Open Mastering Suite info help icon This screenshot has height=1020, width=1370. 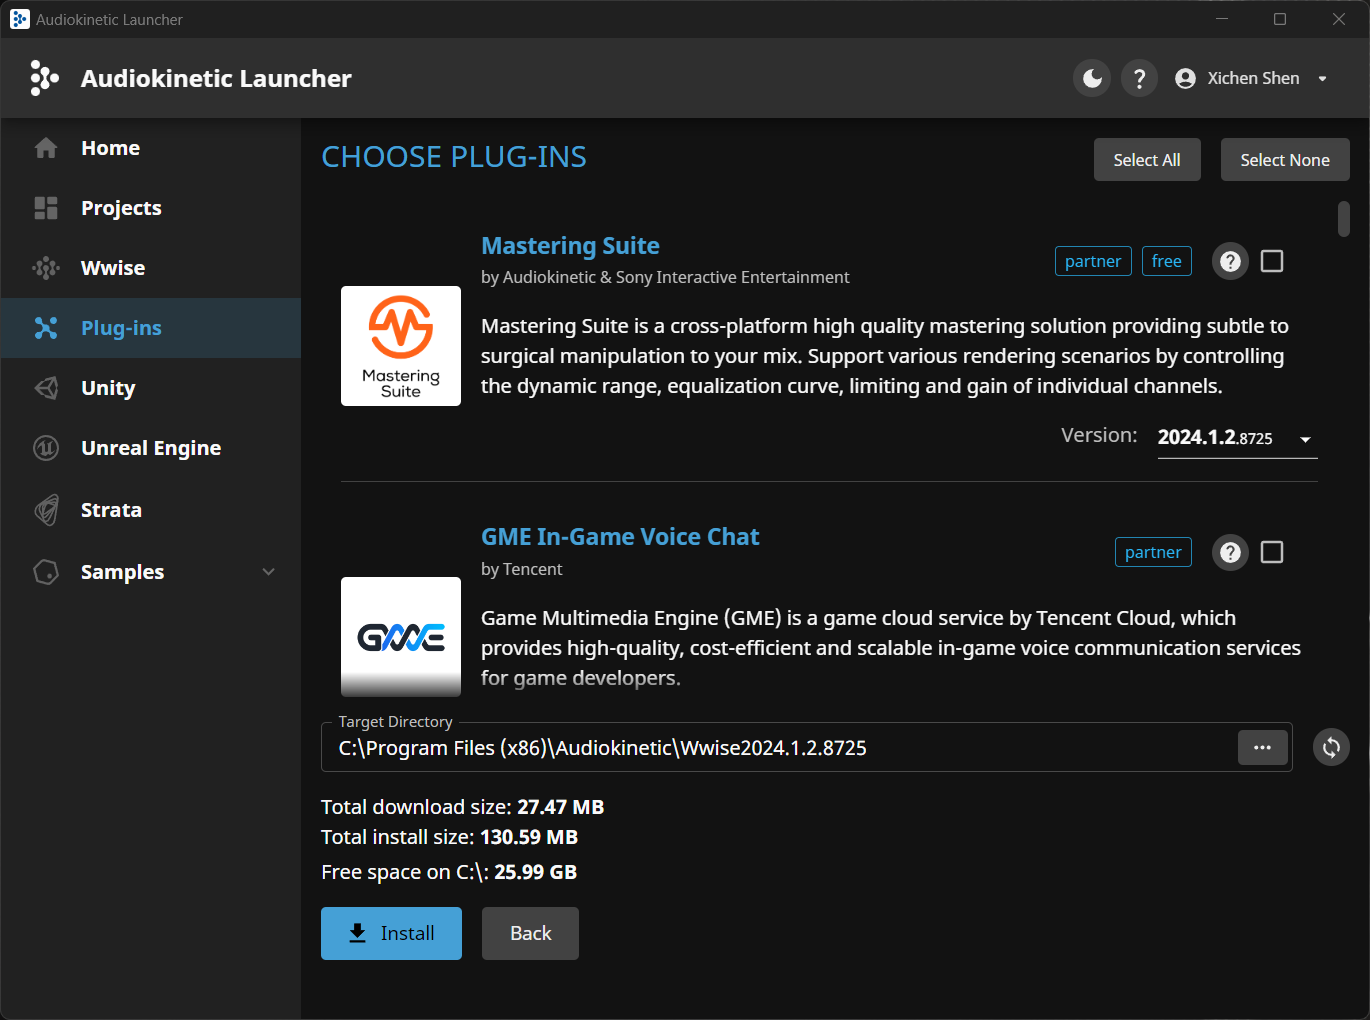pyautogui.click(x=1230, y=261)
